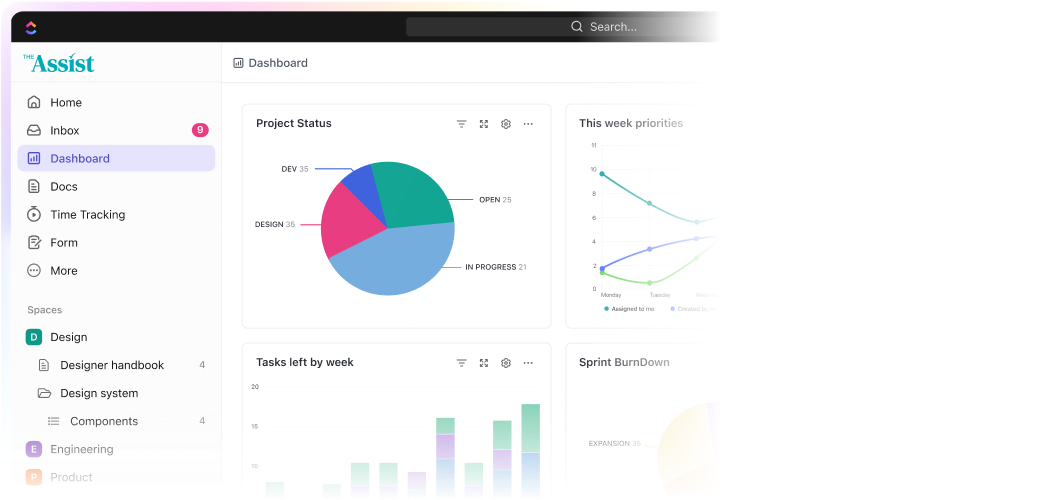Click the DEV 35 pie label
The image size is (1060, 500).
(x=295, y=169)
